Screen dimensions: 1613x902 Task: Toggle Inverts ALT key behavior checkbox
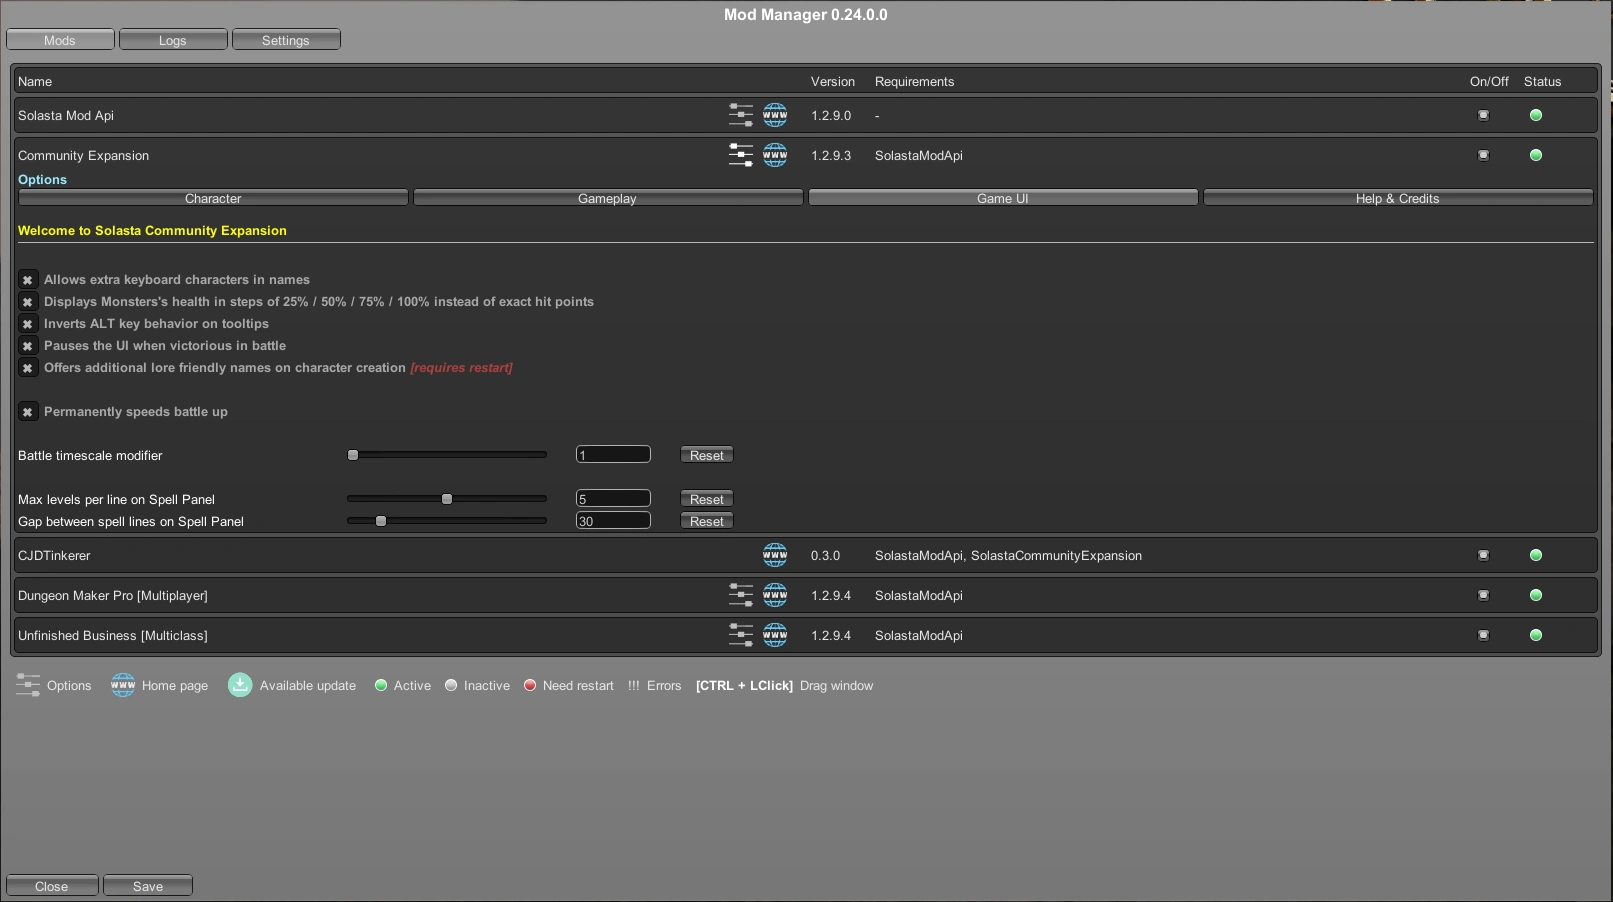[x=28, y=324]
